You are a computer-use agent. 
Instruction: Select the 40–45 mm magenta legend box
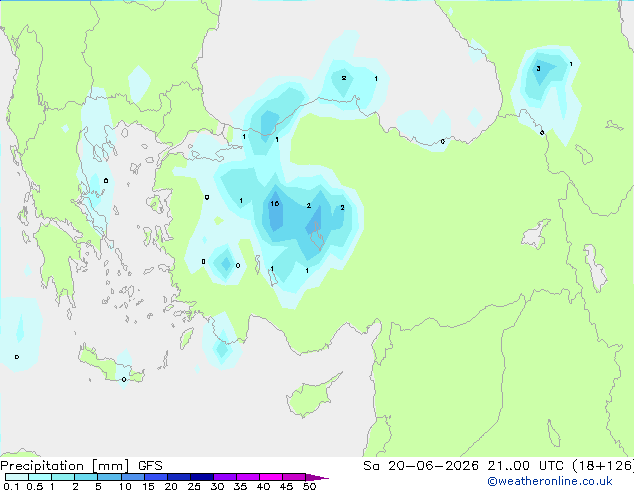pyautogui.click(x=271, y=477)
